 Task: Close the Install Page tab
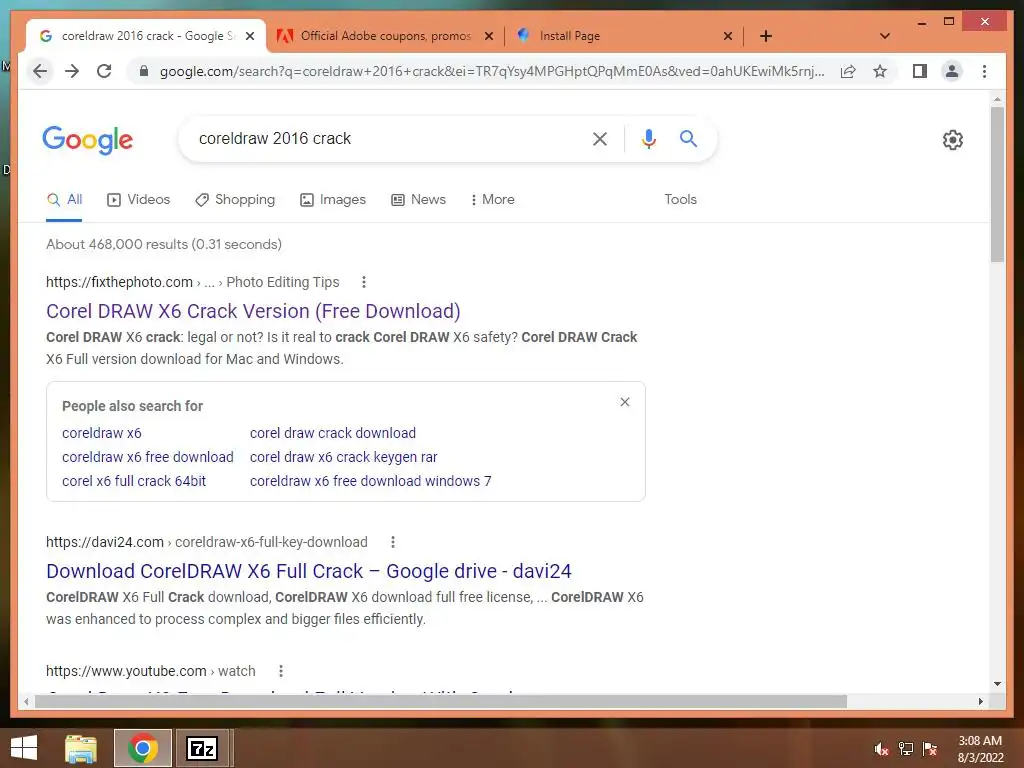728,36
